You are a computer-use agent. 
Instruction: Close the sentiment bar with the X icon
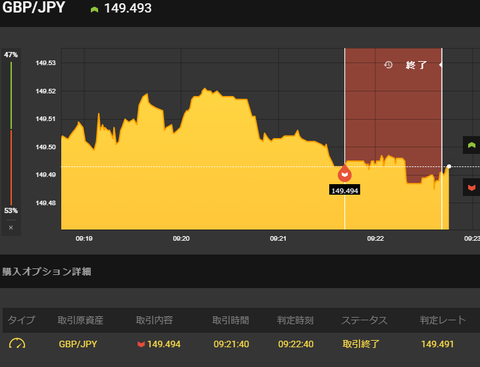point(11,228)
